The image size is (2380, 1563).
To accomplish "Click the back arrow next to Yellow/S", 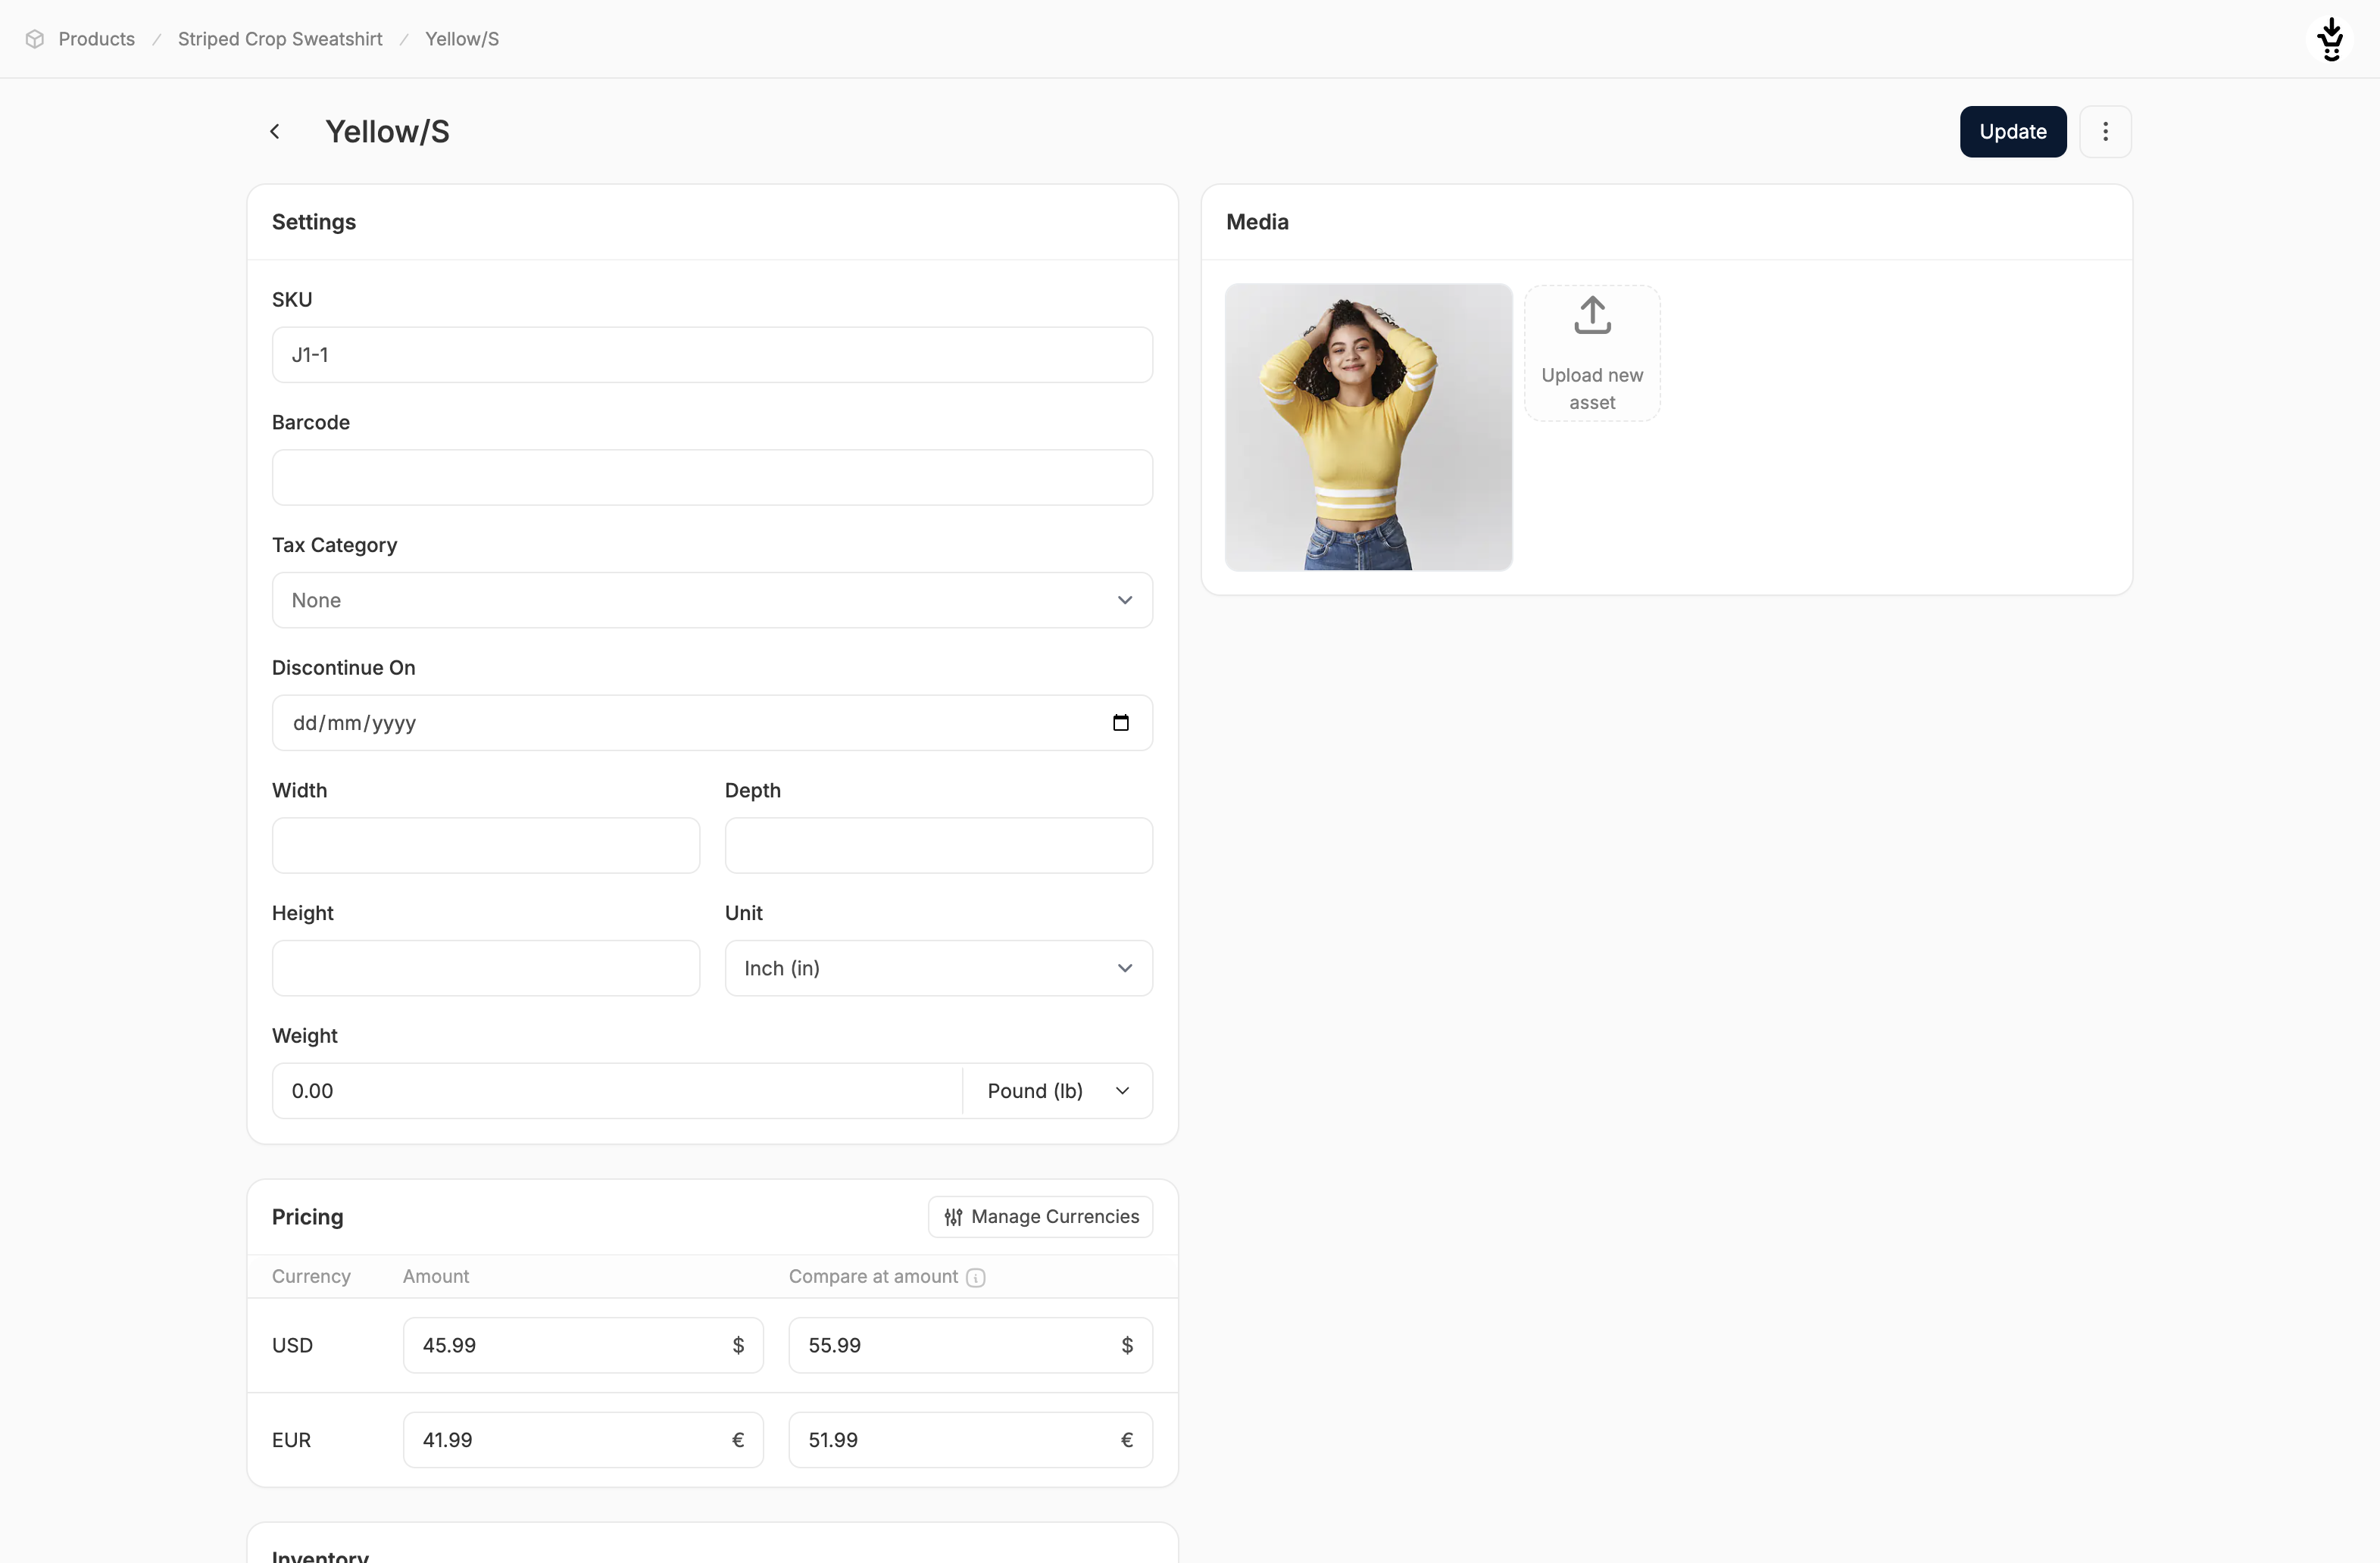I will 275,132.
